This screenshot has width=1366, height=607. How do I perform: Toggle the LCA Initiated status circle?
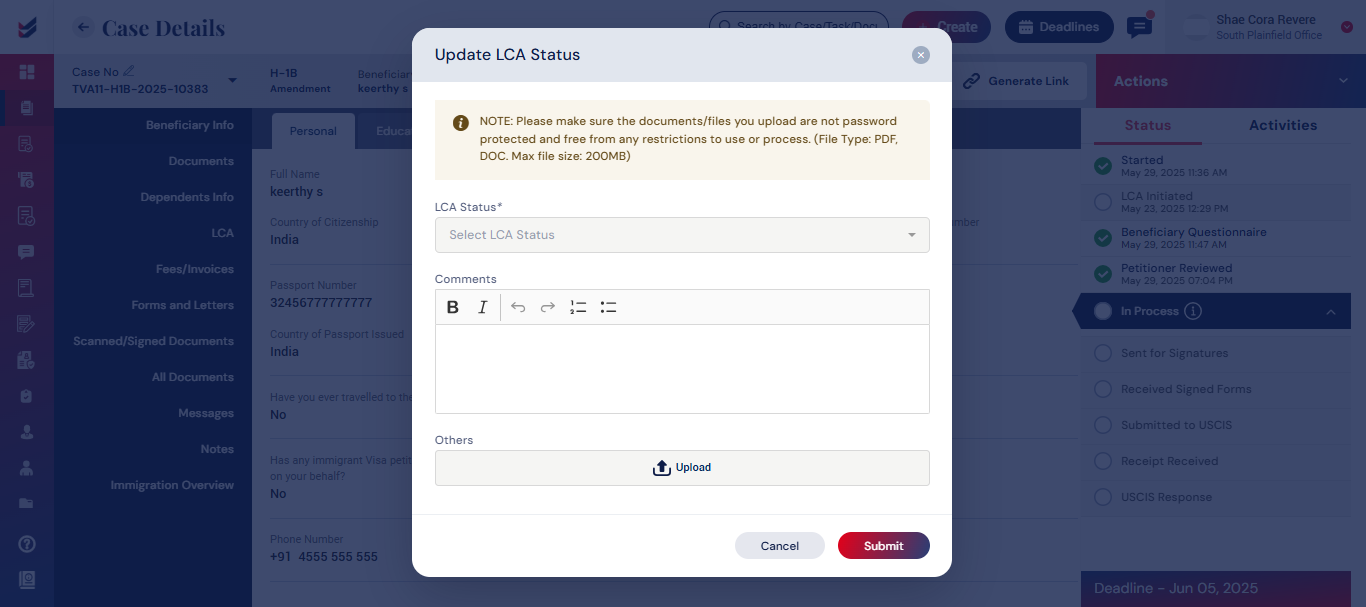[x=1103, y=202]
